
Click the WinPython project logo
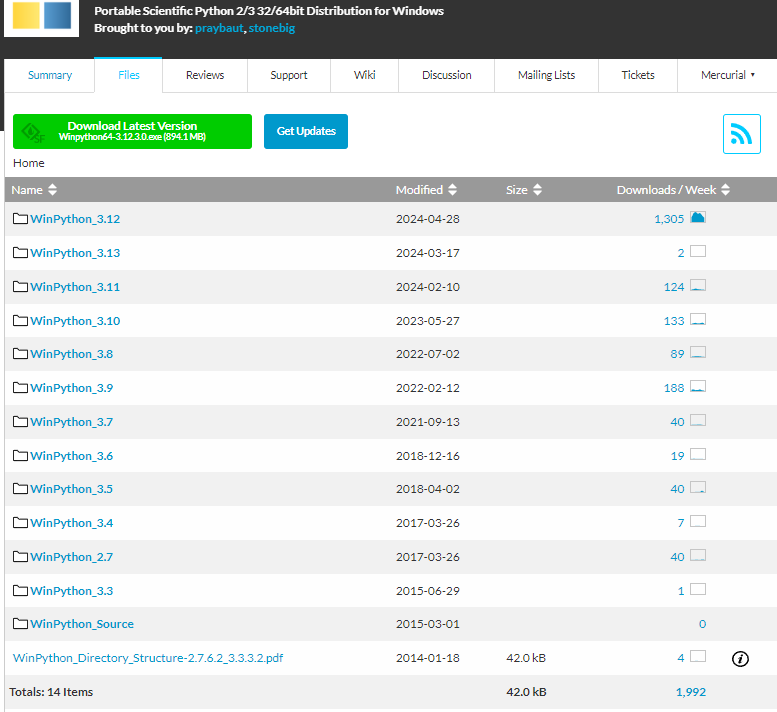[42, 17]
